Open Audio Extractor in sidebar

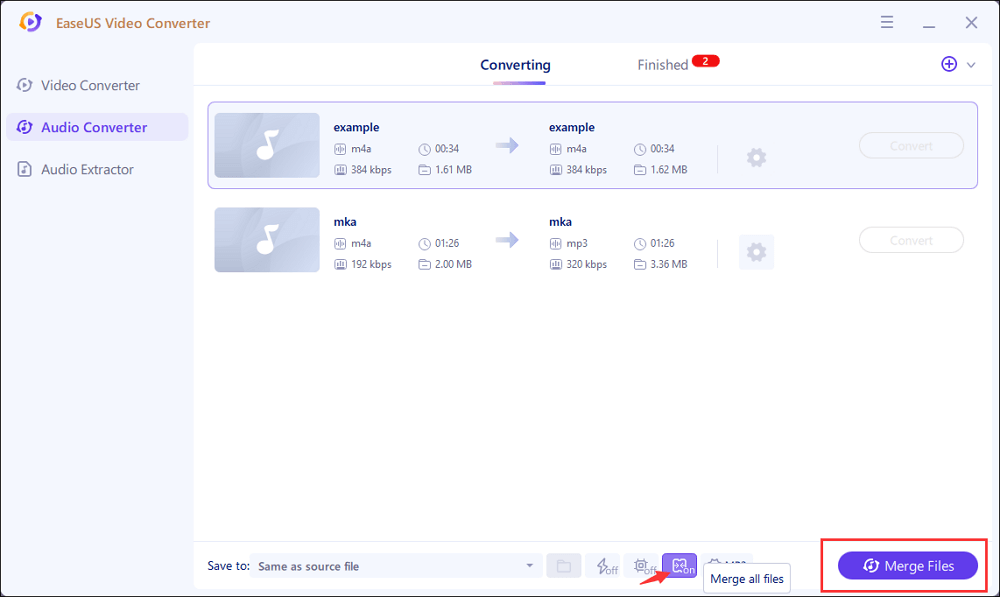point(87,169)
